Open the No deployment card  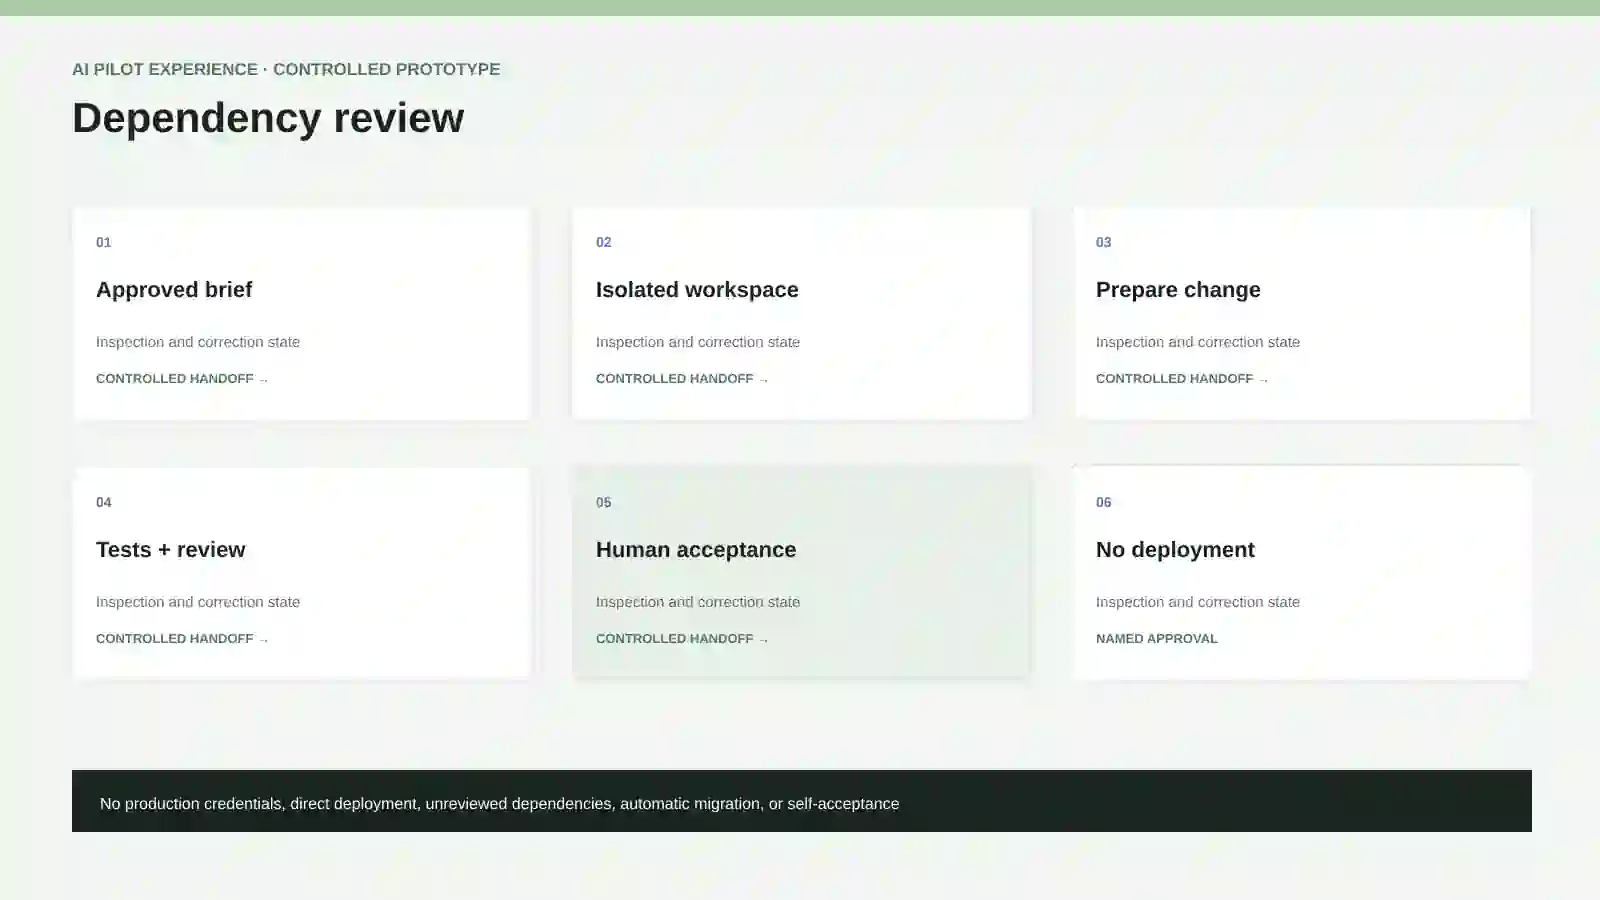[1302, 573]
